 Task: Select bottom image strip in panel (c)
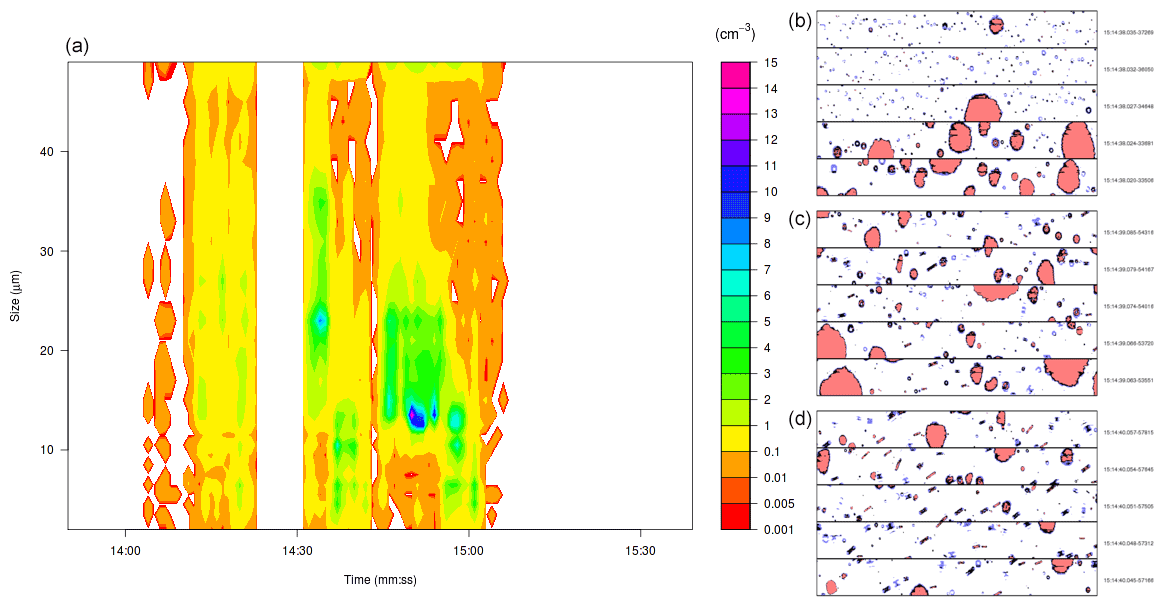(x=957, y=378)
